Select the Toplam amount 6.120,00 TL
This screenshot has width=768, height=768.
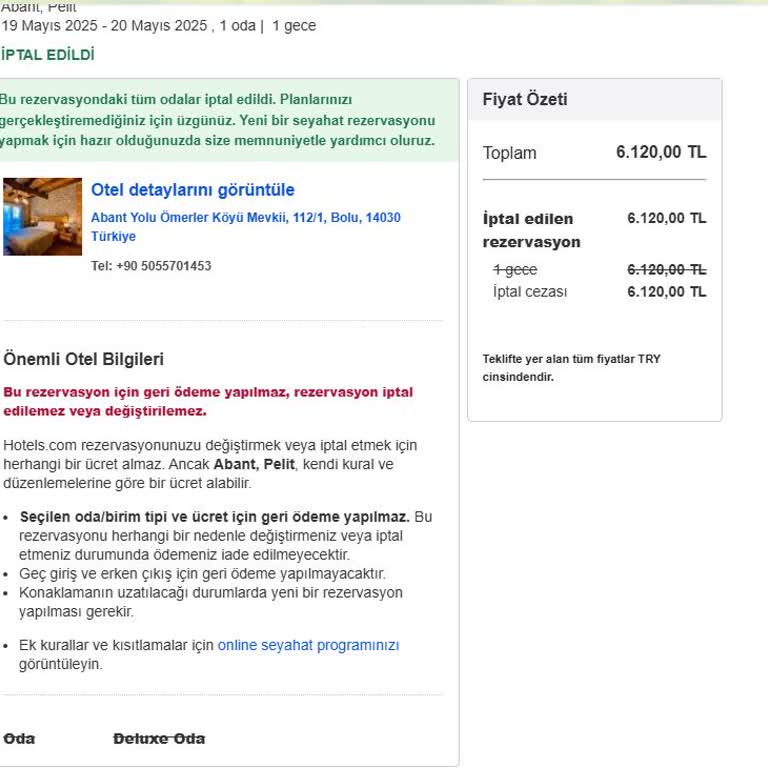click(660, 152)
